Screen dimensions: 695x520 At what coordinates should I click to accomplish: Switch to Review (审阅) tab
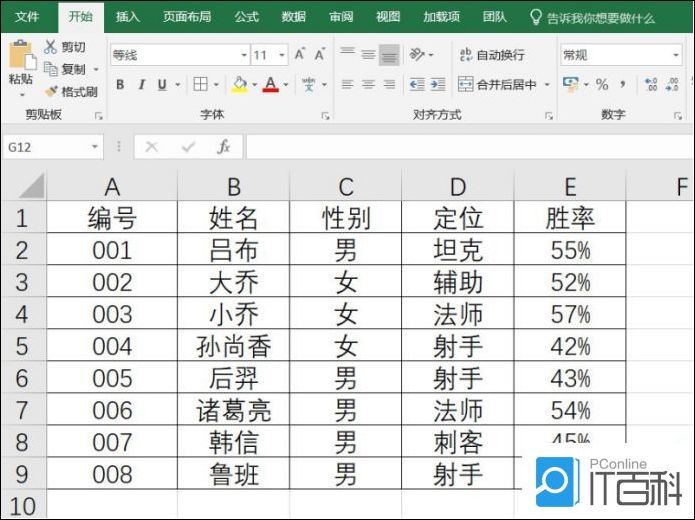tap(341, 17)
